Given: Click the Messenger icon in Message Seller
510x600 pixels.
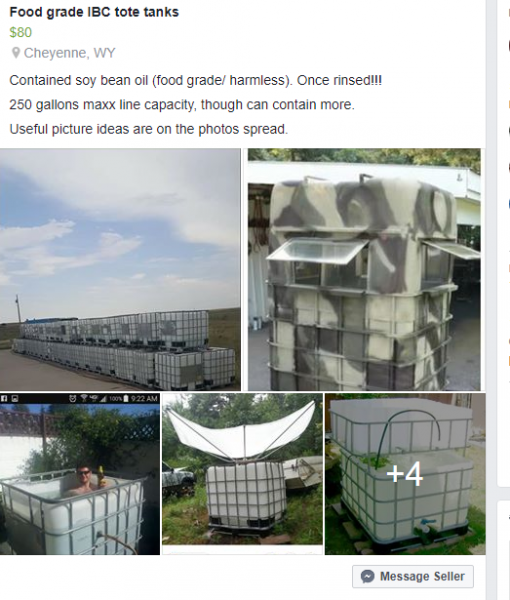Looking at the screenshot, I should click(368, 576).
